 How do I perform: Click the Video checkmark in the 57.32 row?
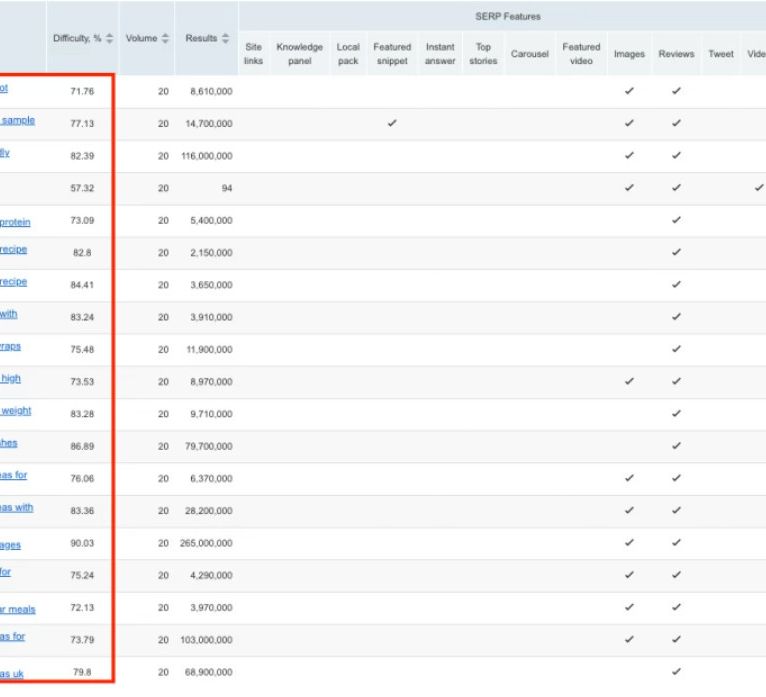[x=759, y=187]
